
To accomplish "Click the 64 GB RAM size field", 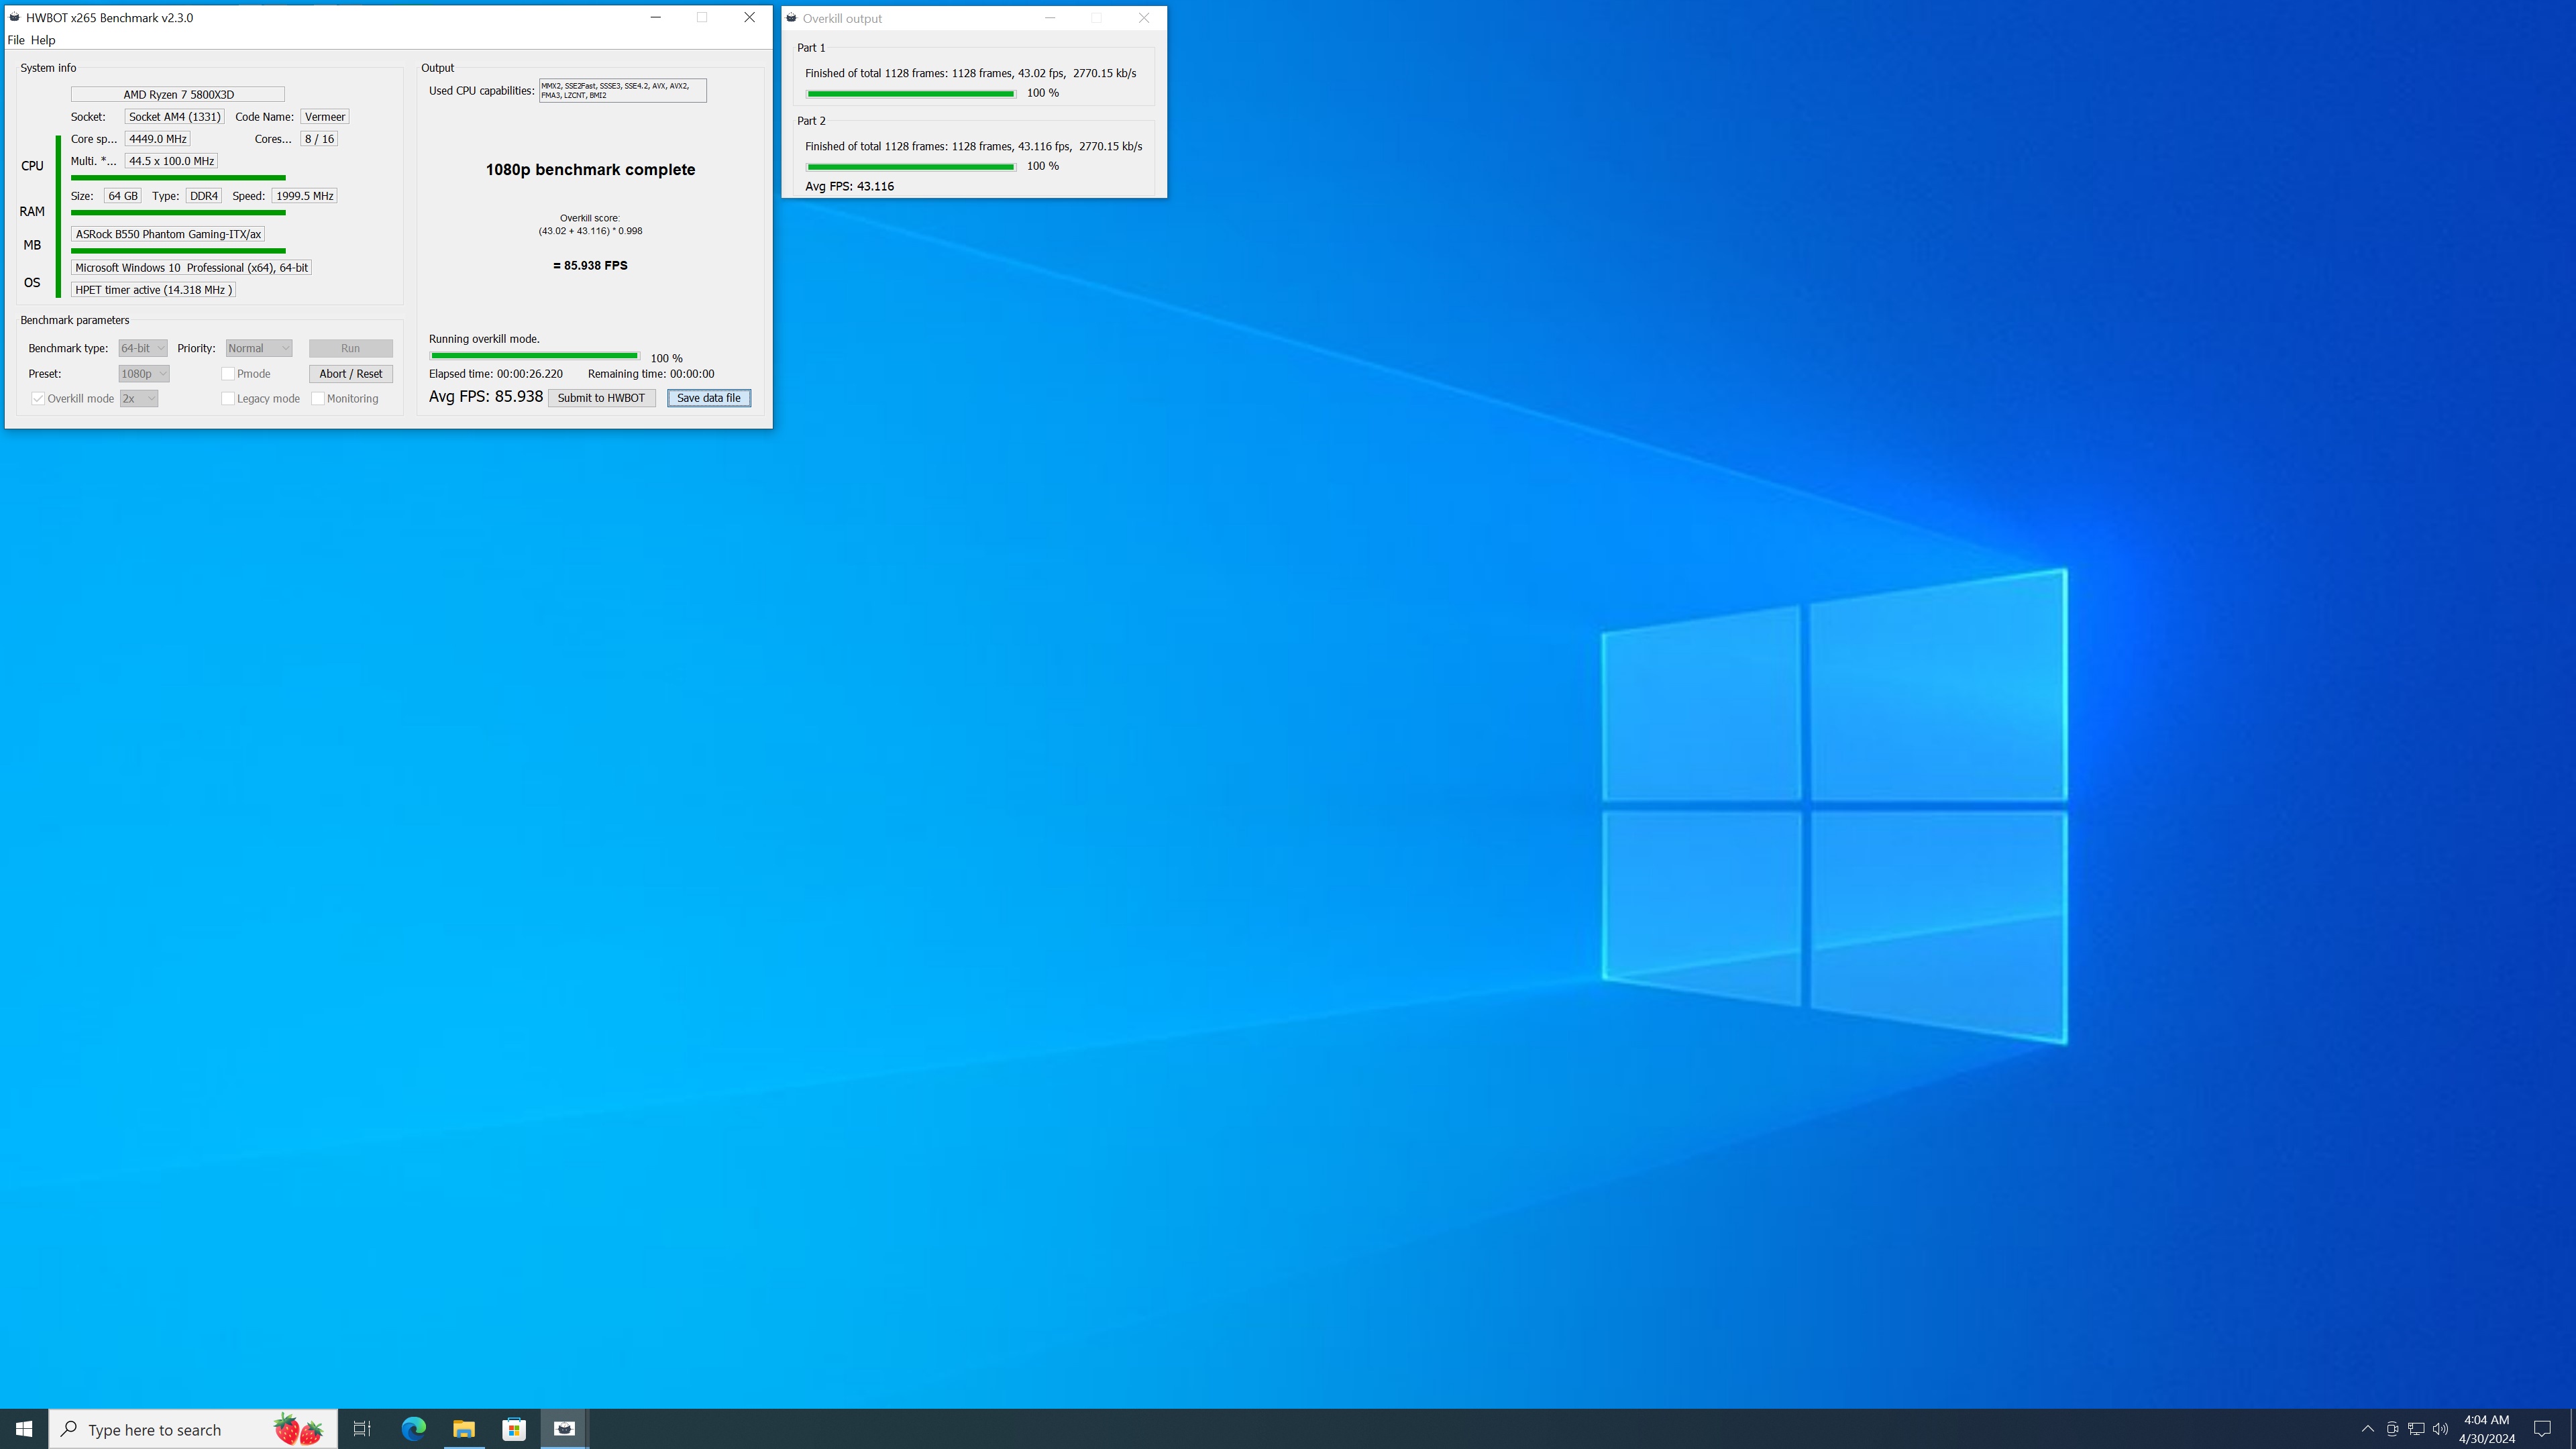I will pos(123,196).
